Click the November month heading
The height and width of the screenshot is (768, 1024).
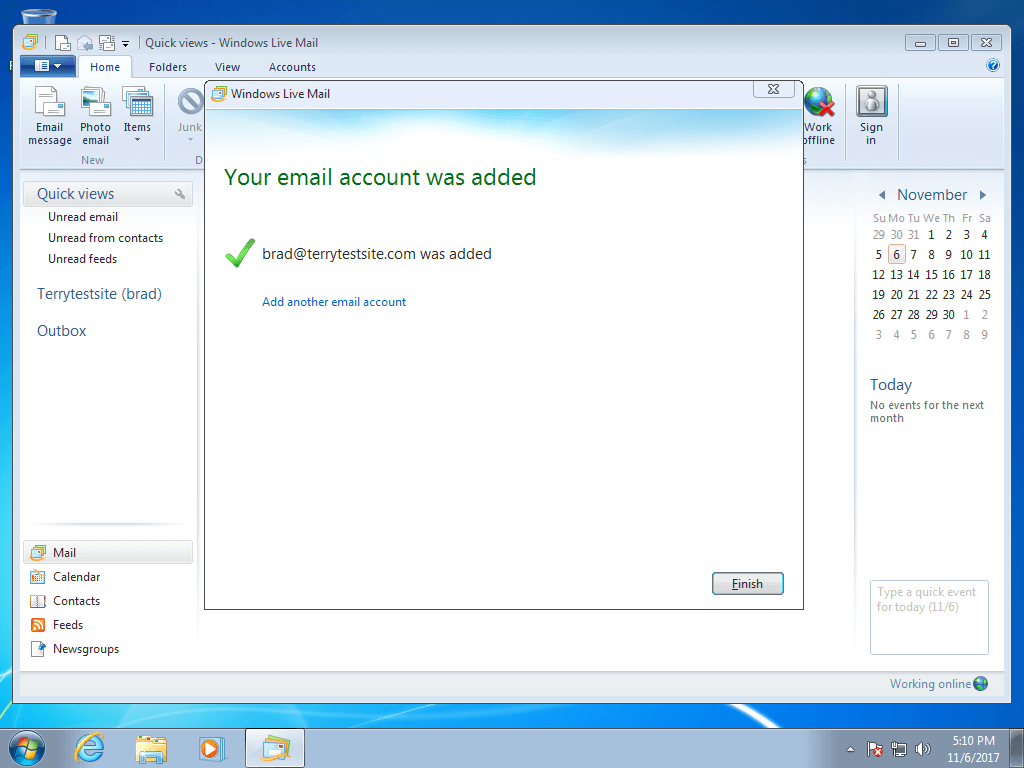point(932,195)
